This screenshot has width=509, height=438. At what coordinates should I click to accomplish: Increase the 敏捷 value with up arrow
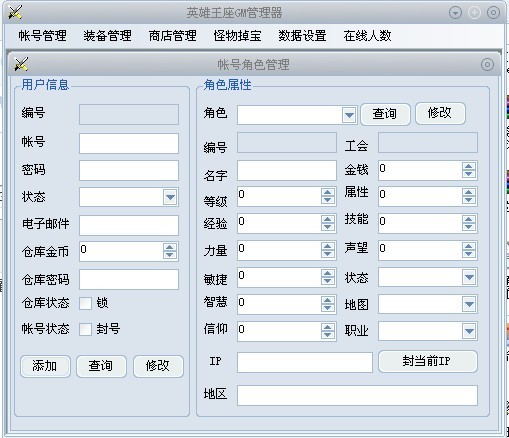pos(328,273)
